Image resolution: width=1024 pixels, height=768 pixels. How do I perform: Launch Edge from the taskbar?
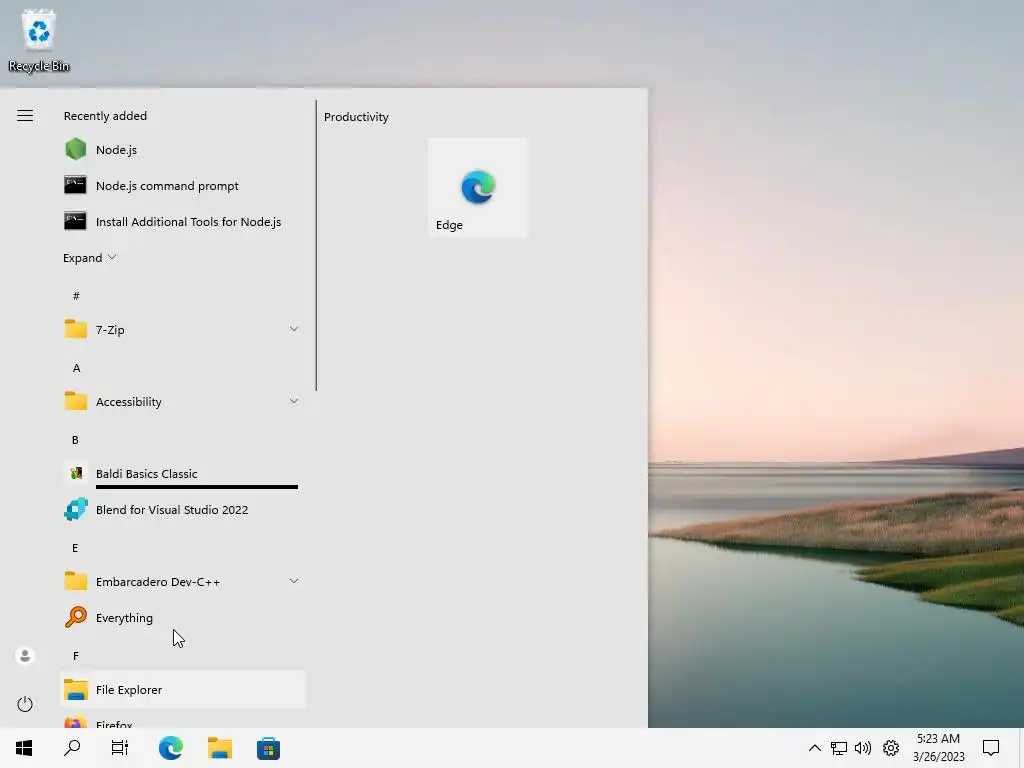click(170, 748)
